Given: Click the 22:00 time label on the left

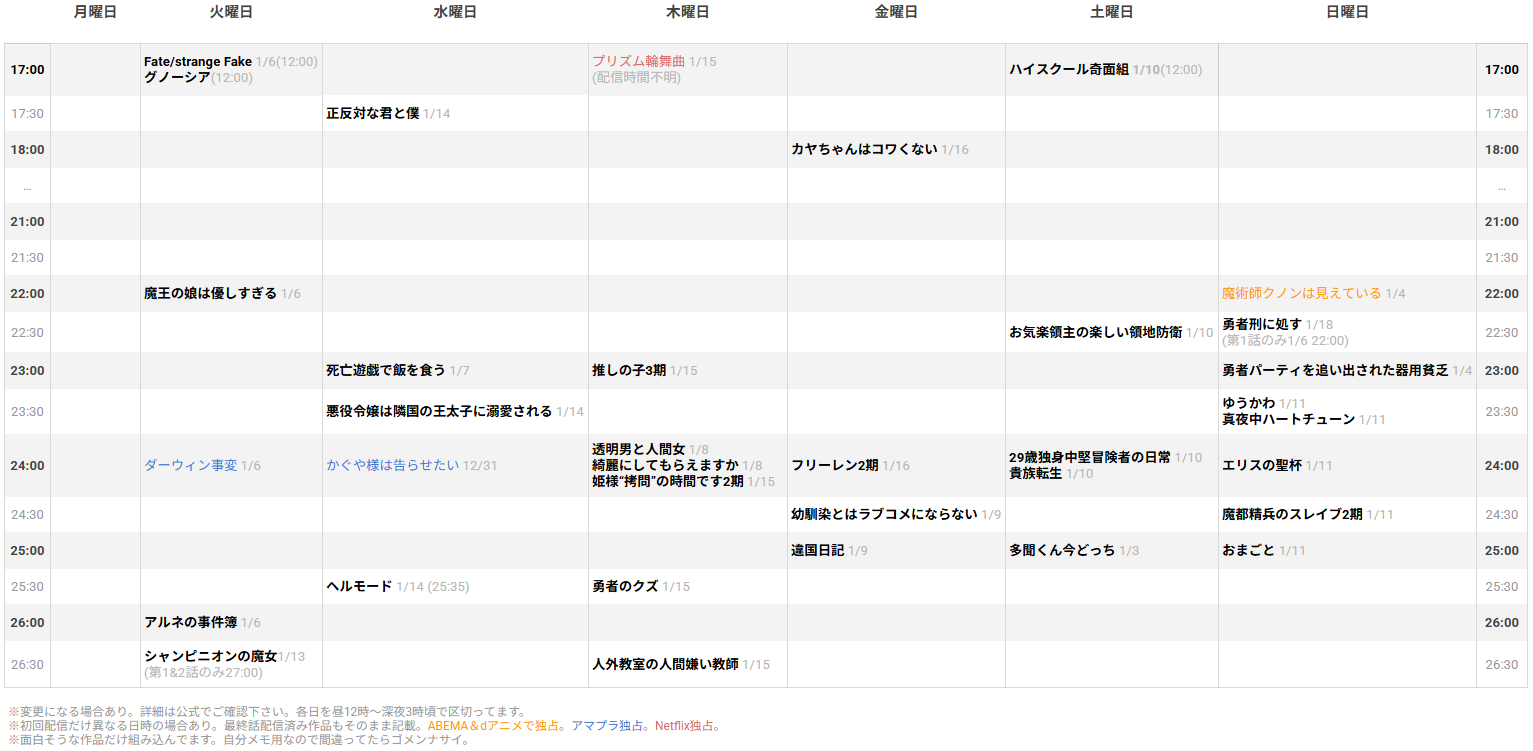Looking at the screenshot, I should click(28, 293).
